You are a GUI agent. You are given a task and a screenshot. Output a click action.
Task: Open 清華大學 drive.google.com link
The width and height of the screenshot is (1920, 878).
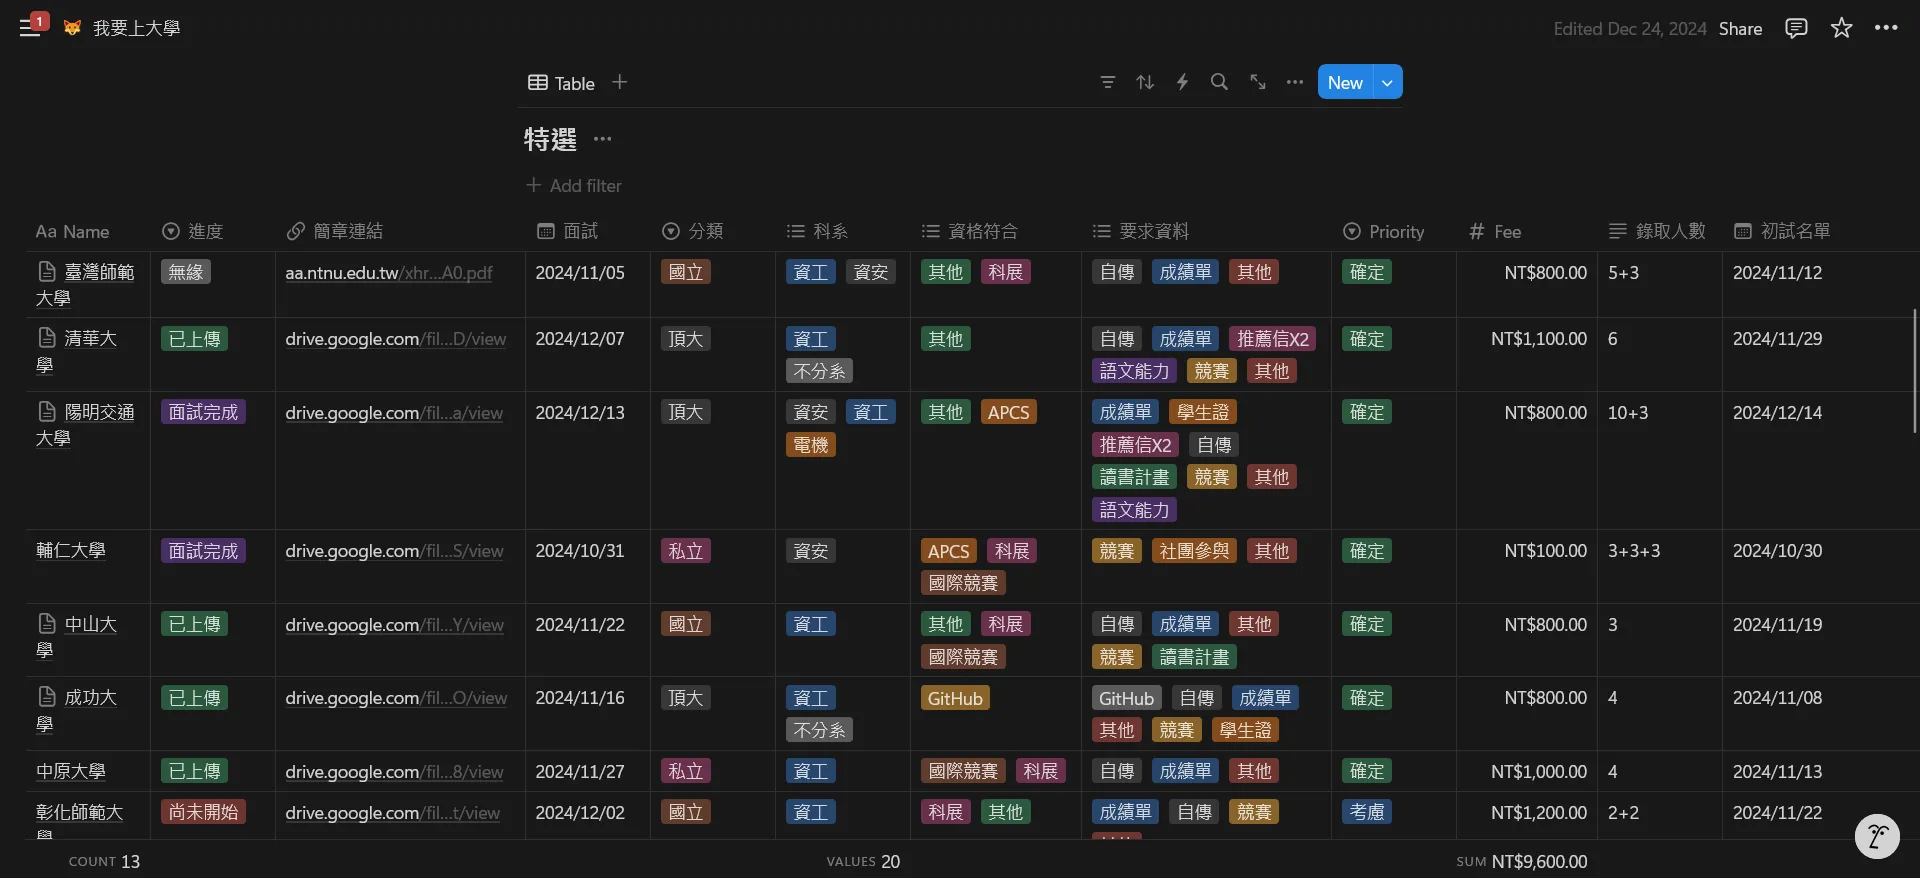(395, 339)
